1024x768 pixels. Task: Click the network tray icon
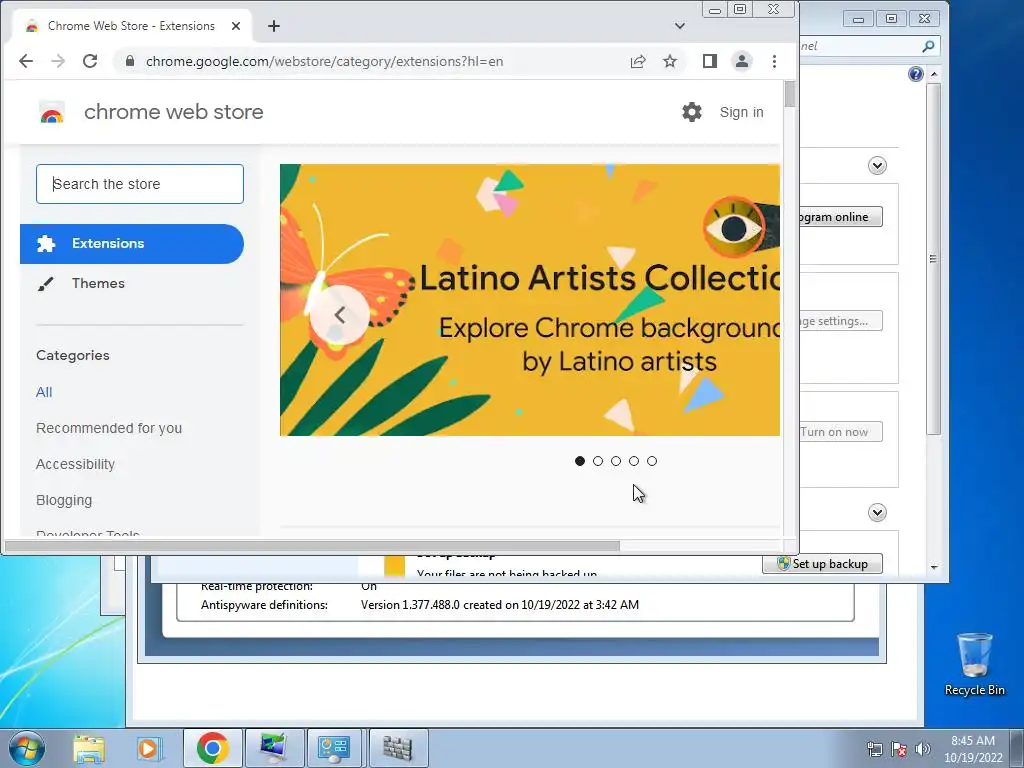874,750
